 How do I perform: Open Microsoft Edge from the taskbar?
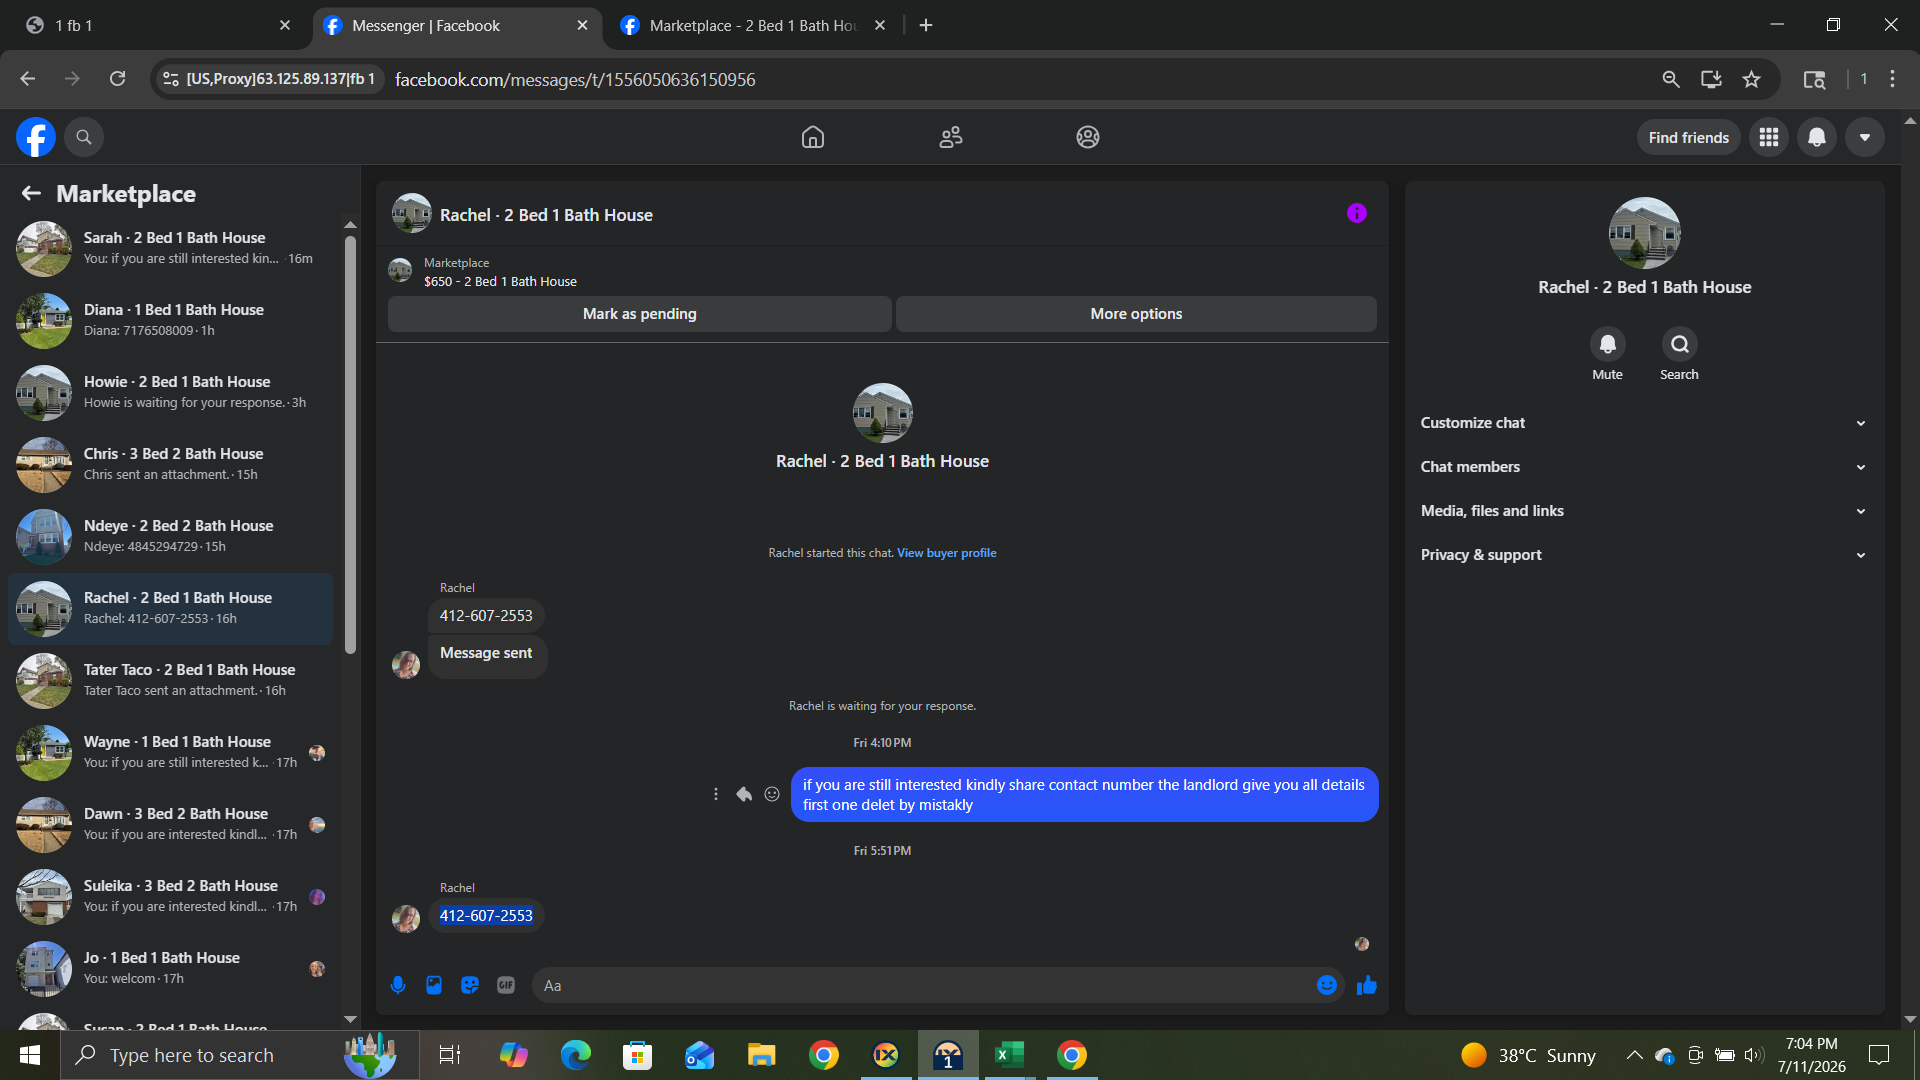pyautogui.click(x=575, y=1055)
